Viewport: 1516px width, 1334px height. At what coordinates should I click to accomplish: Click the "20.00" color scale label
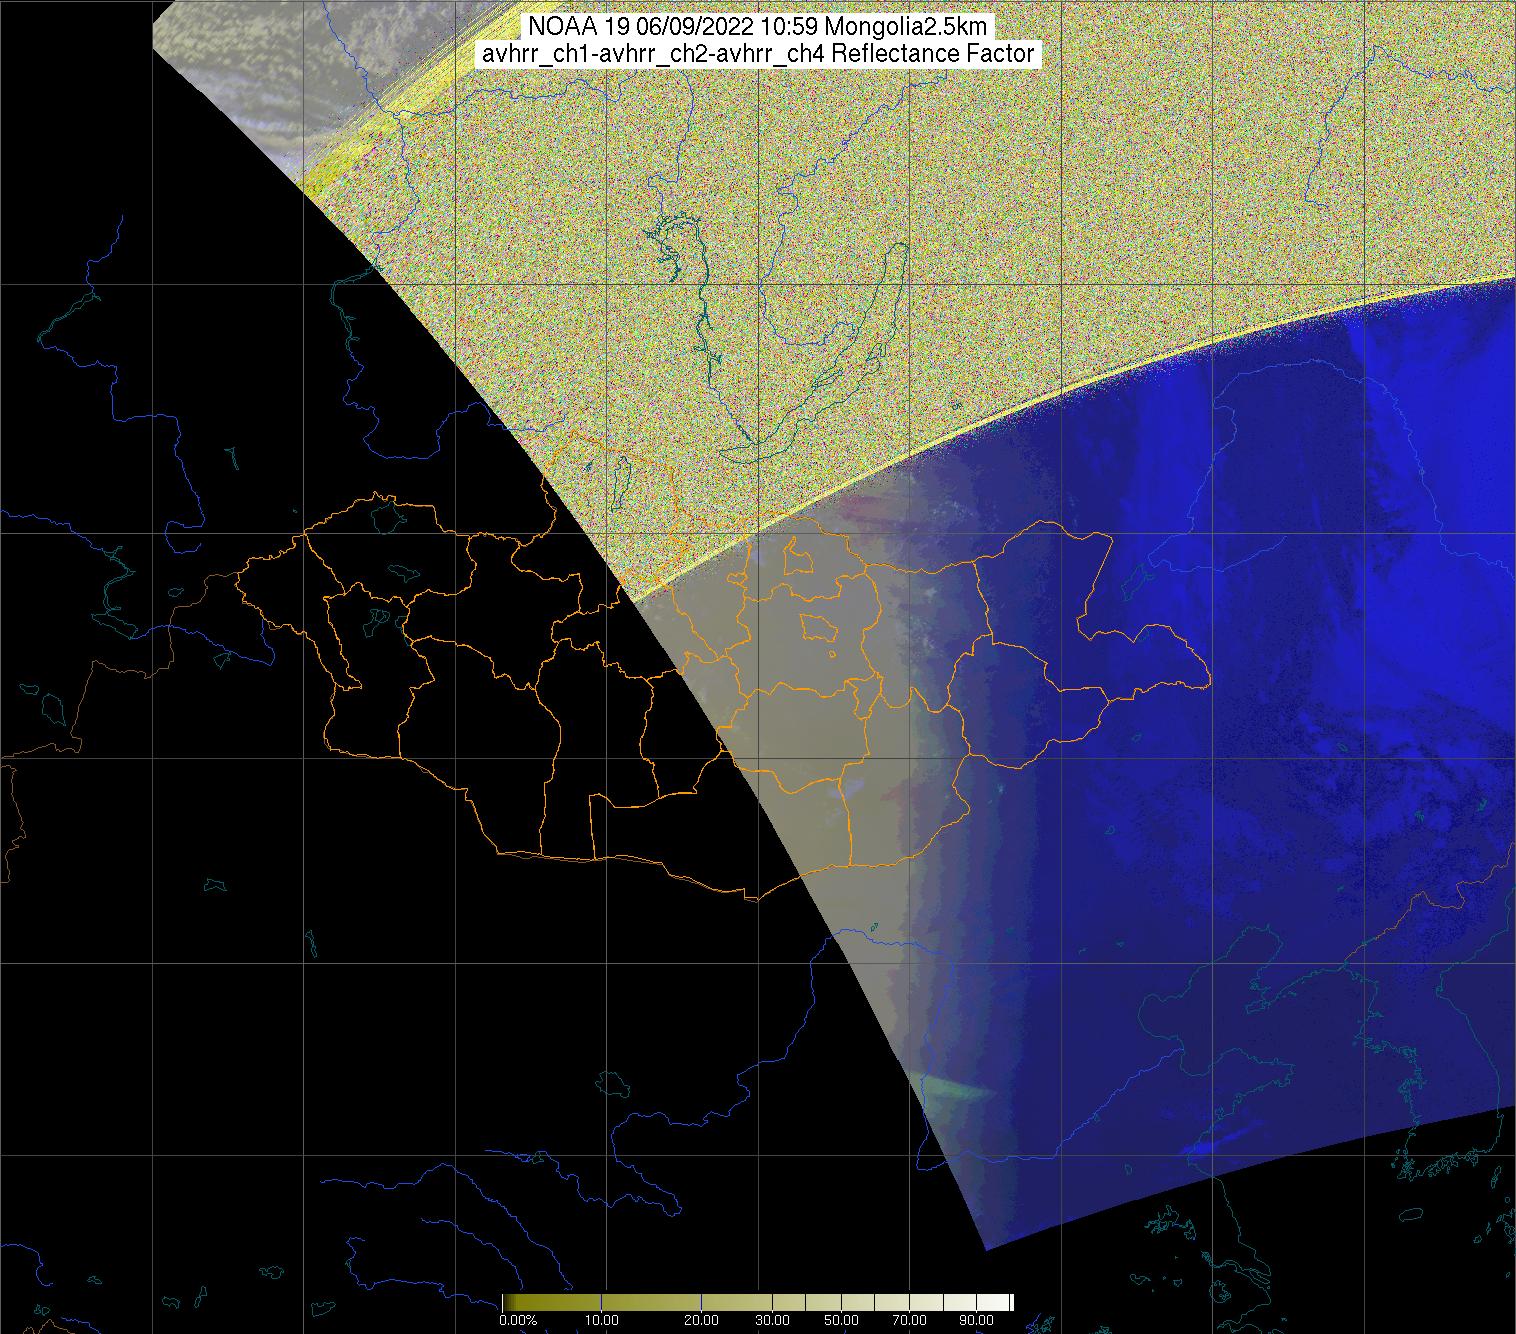[x=702, y=1321]
